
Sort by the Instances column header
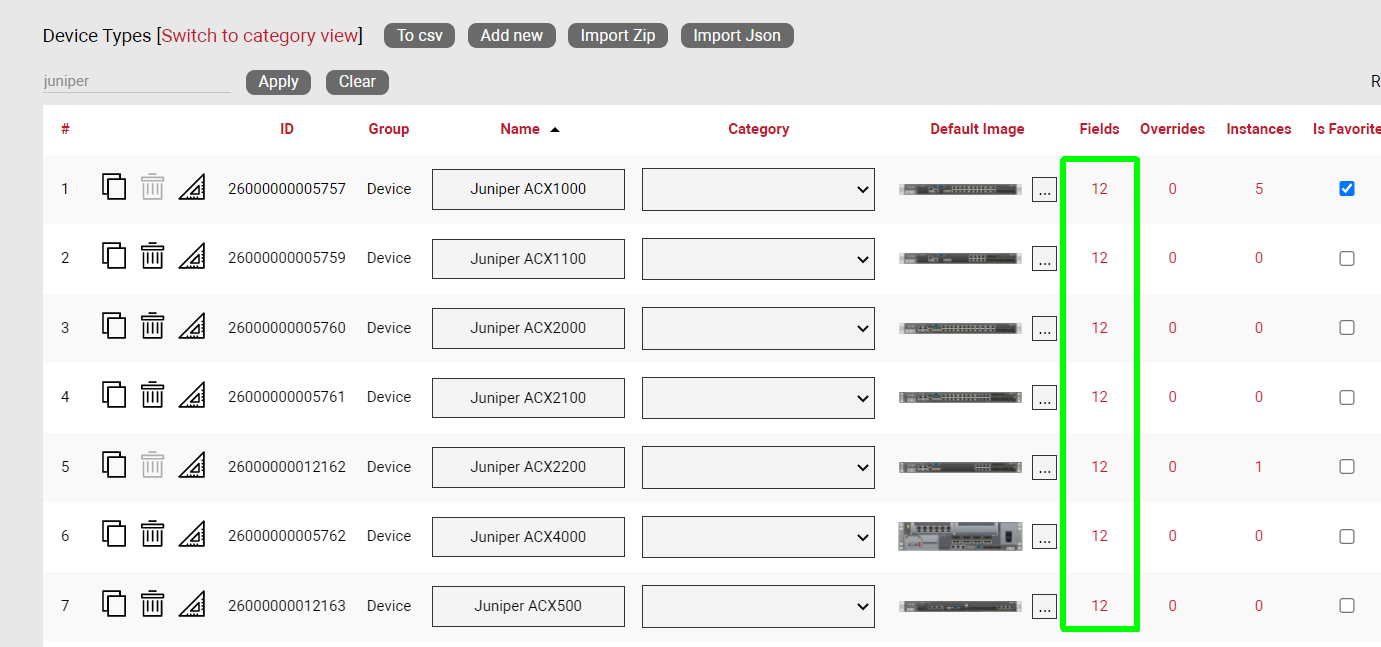coord(1258,129)
